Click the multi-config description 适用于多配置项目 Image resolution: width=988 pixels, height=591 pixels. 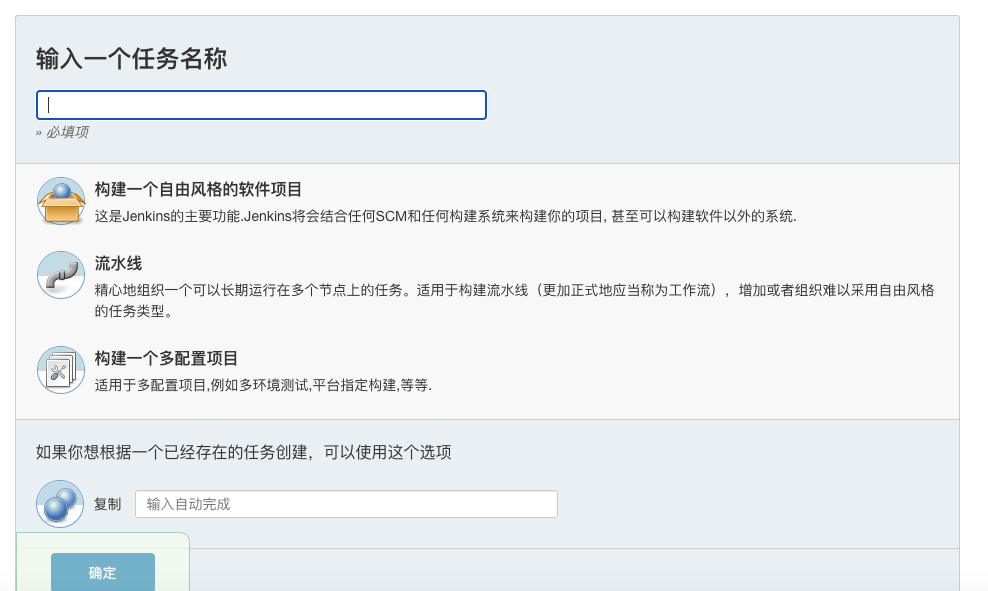click(x=263, y=385)
